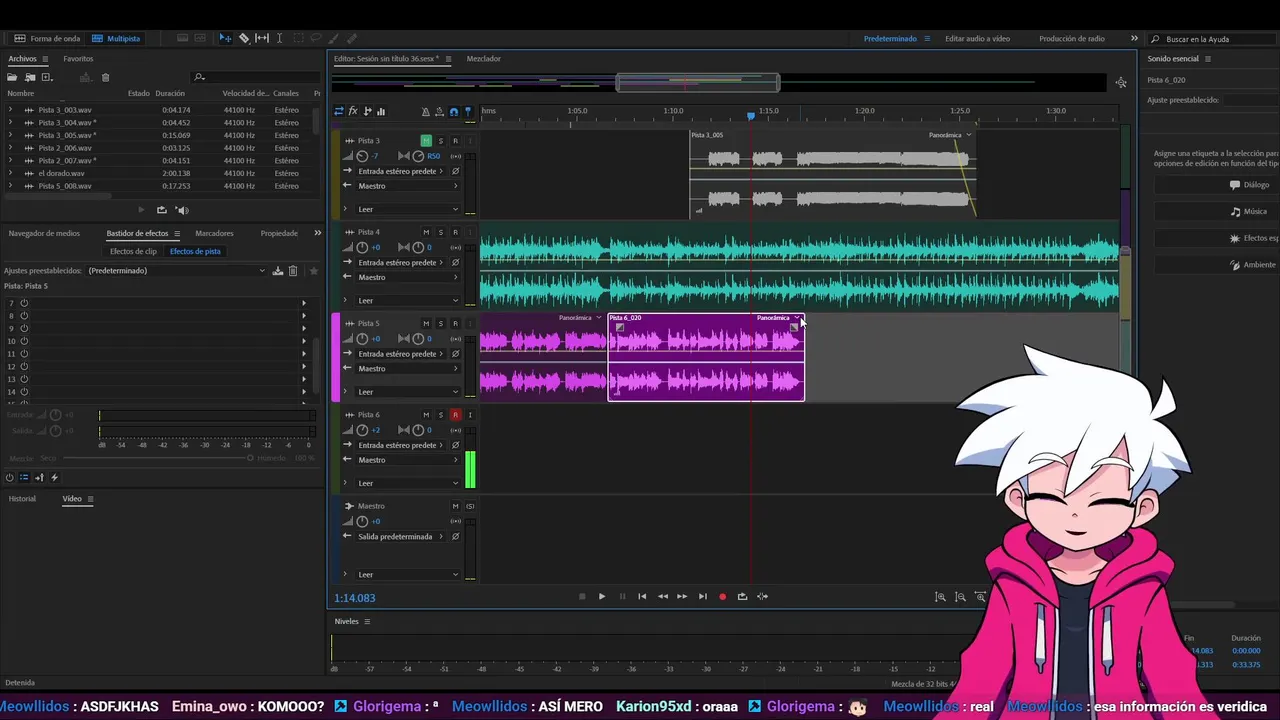The height and width of the screenshot is (720, 1280).
Task: Open the Favoritos tab
Action: click(78, 59)
